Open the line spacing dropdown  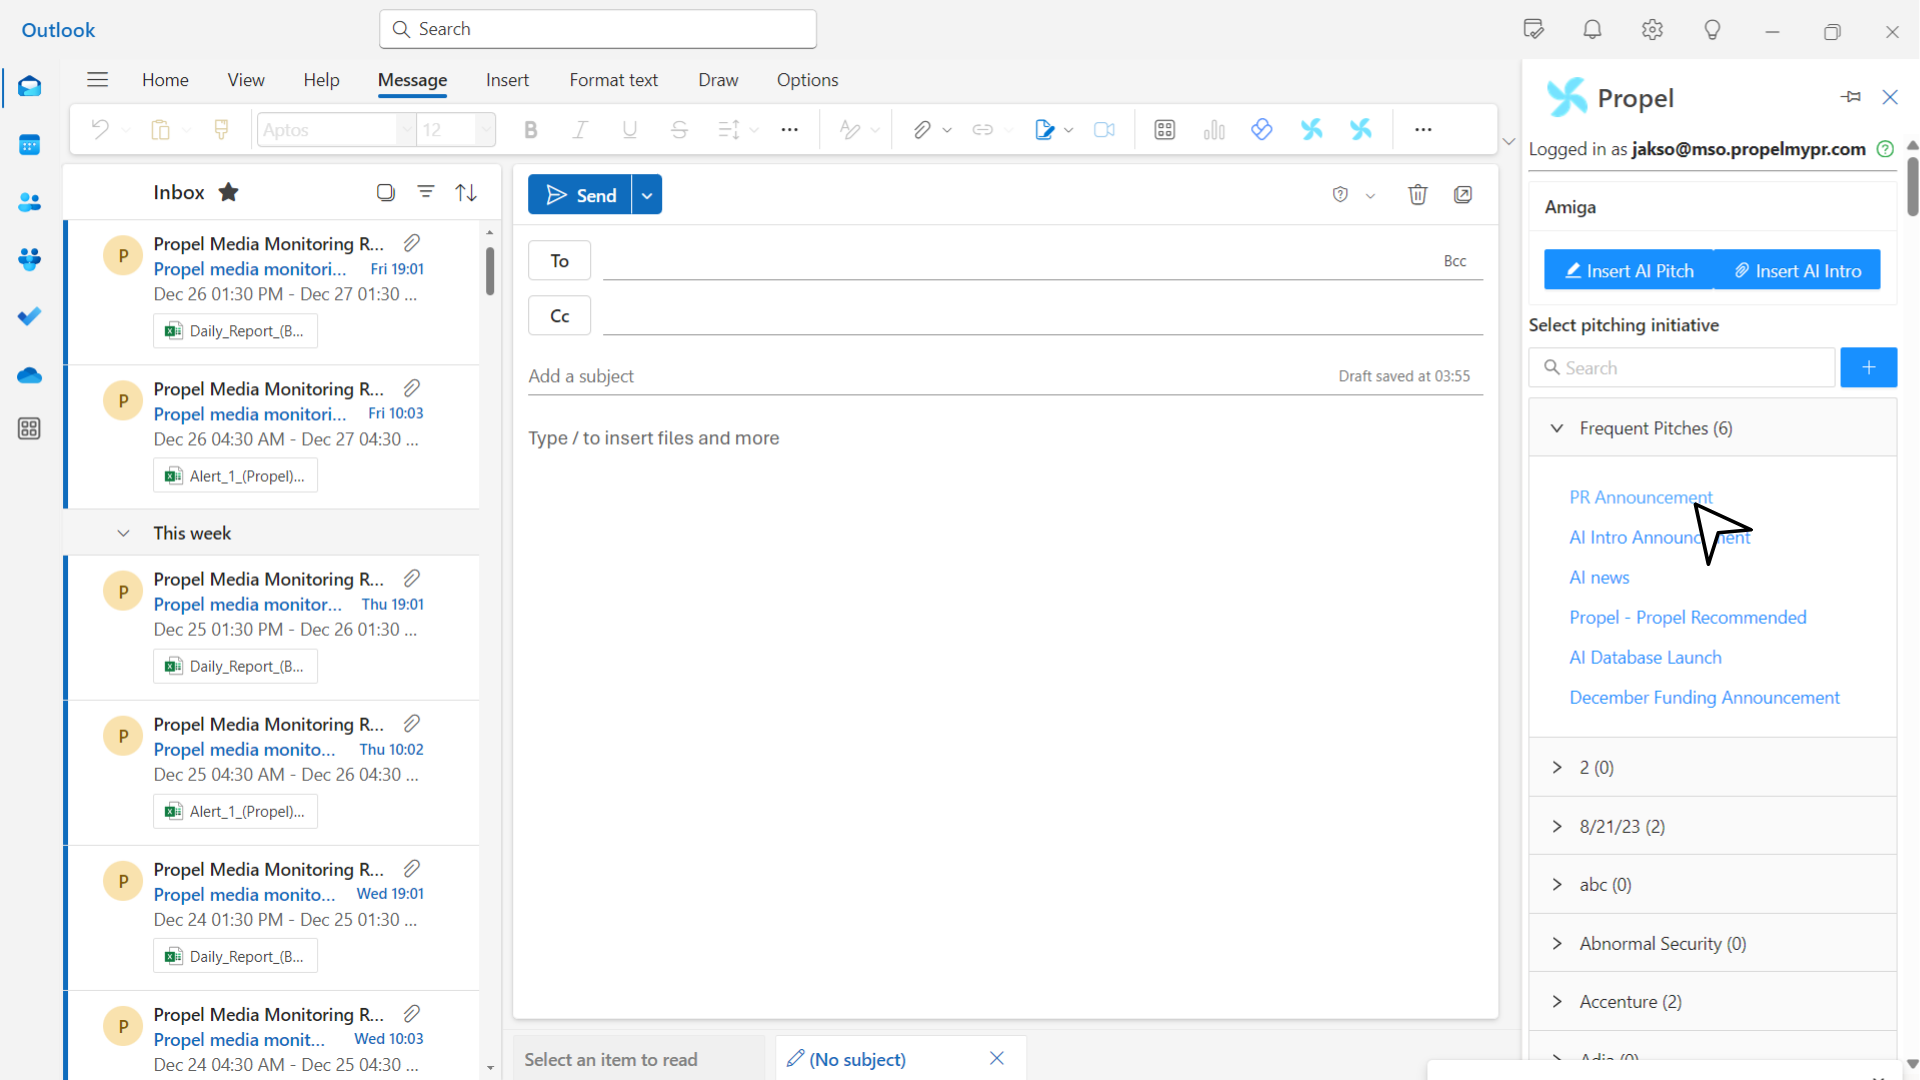click(x=754, y=130)
